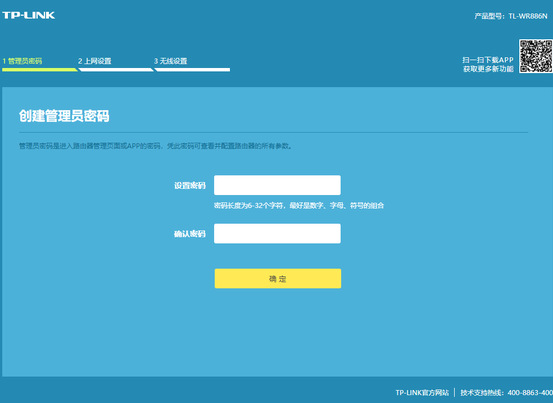Click the white progress bar under 上网设置
The width and height of the screenshot is (553, 403).
tap(116, 70)
